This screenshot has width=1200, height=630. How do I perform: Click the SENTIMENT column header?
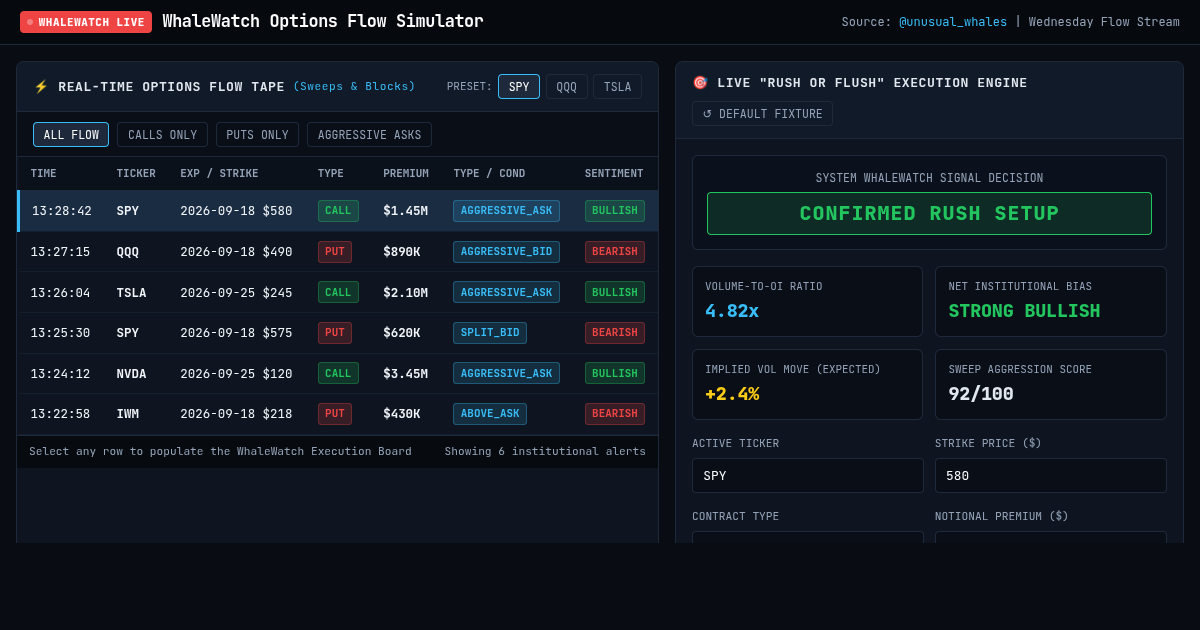pyautogui.click(x=614, y=174)
